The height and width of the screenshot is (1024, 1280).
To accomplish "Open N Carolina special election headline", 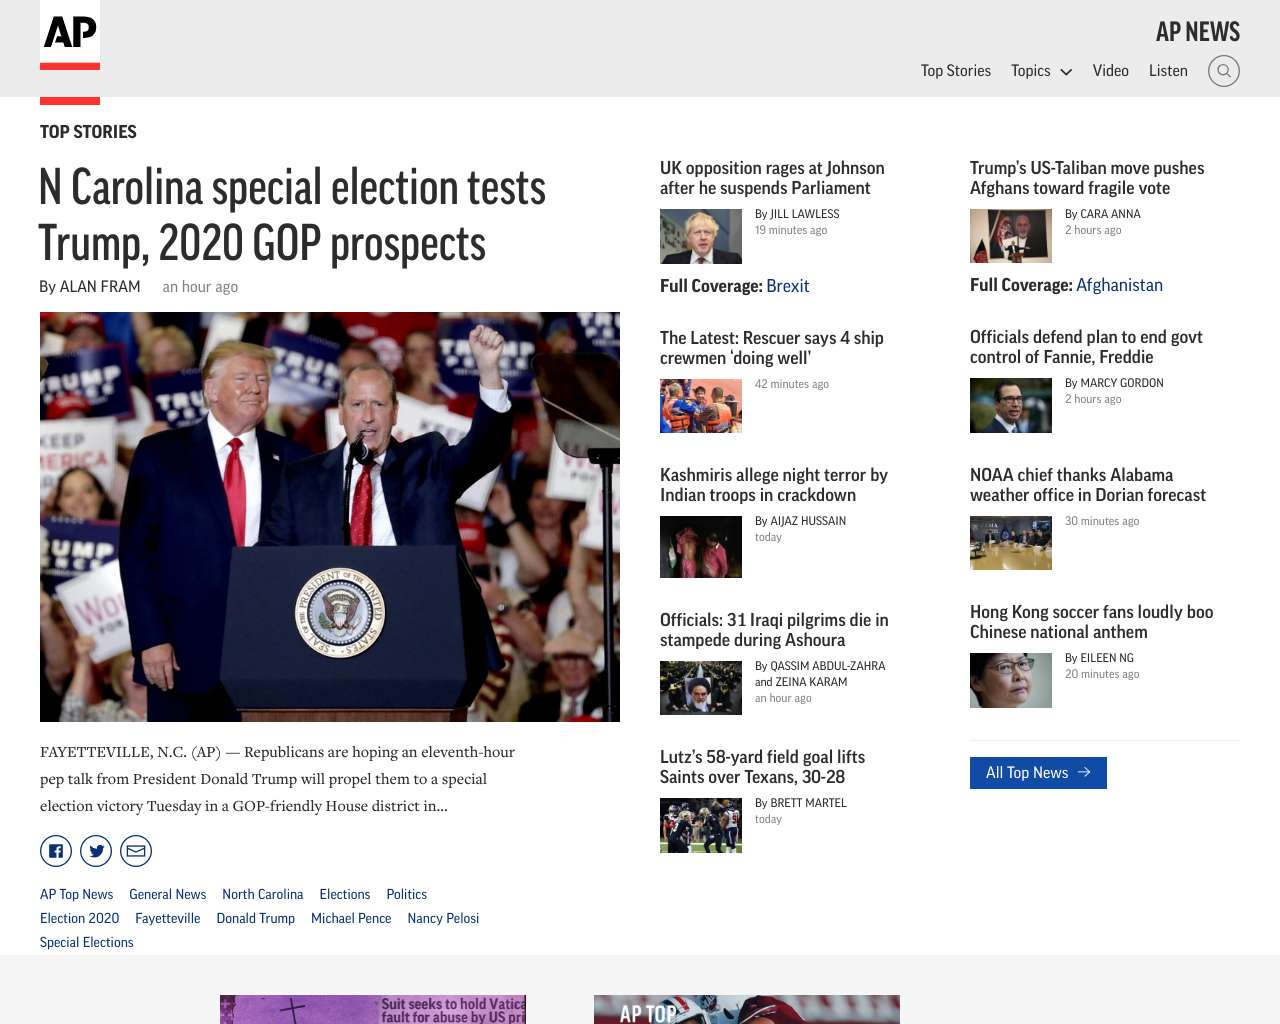I will (x=292, y=215).
